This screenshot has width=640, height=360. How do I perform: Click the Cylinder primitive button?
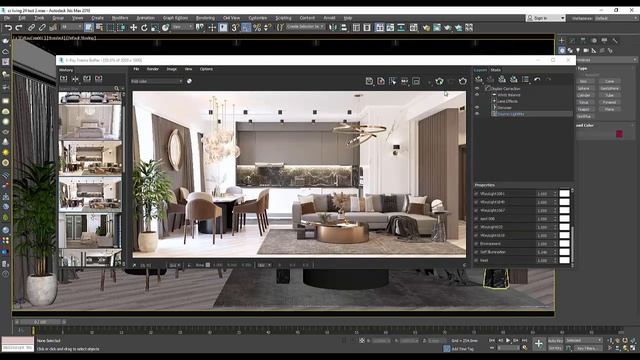[584, 96]
